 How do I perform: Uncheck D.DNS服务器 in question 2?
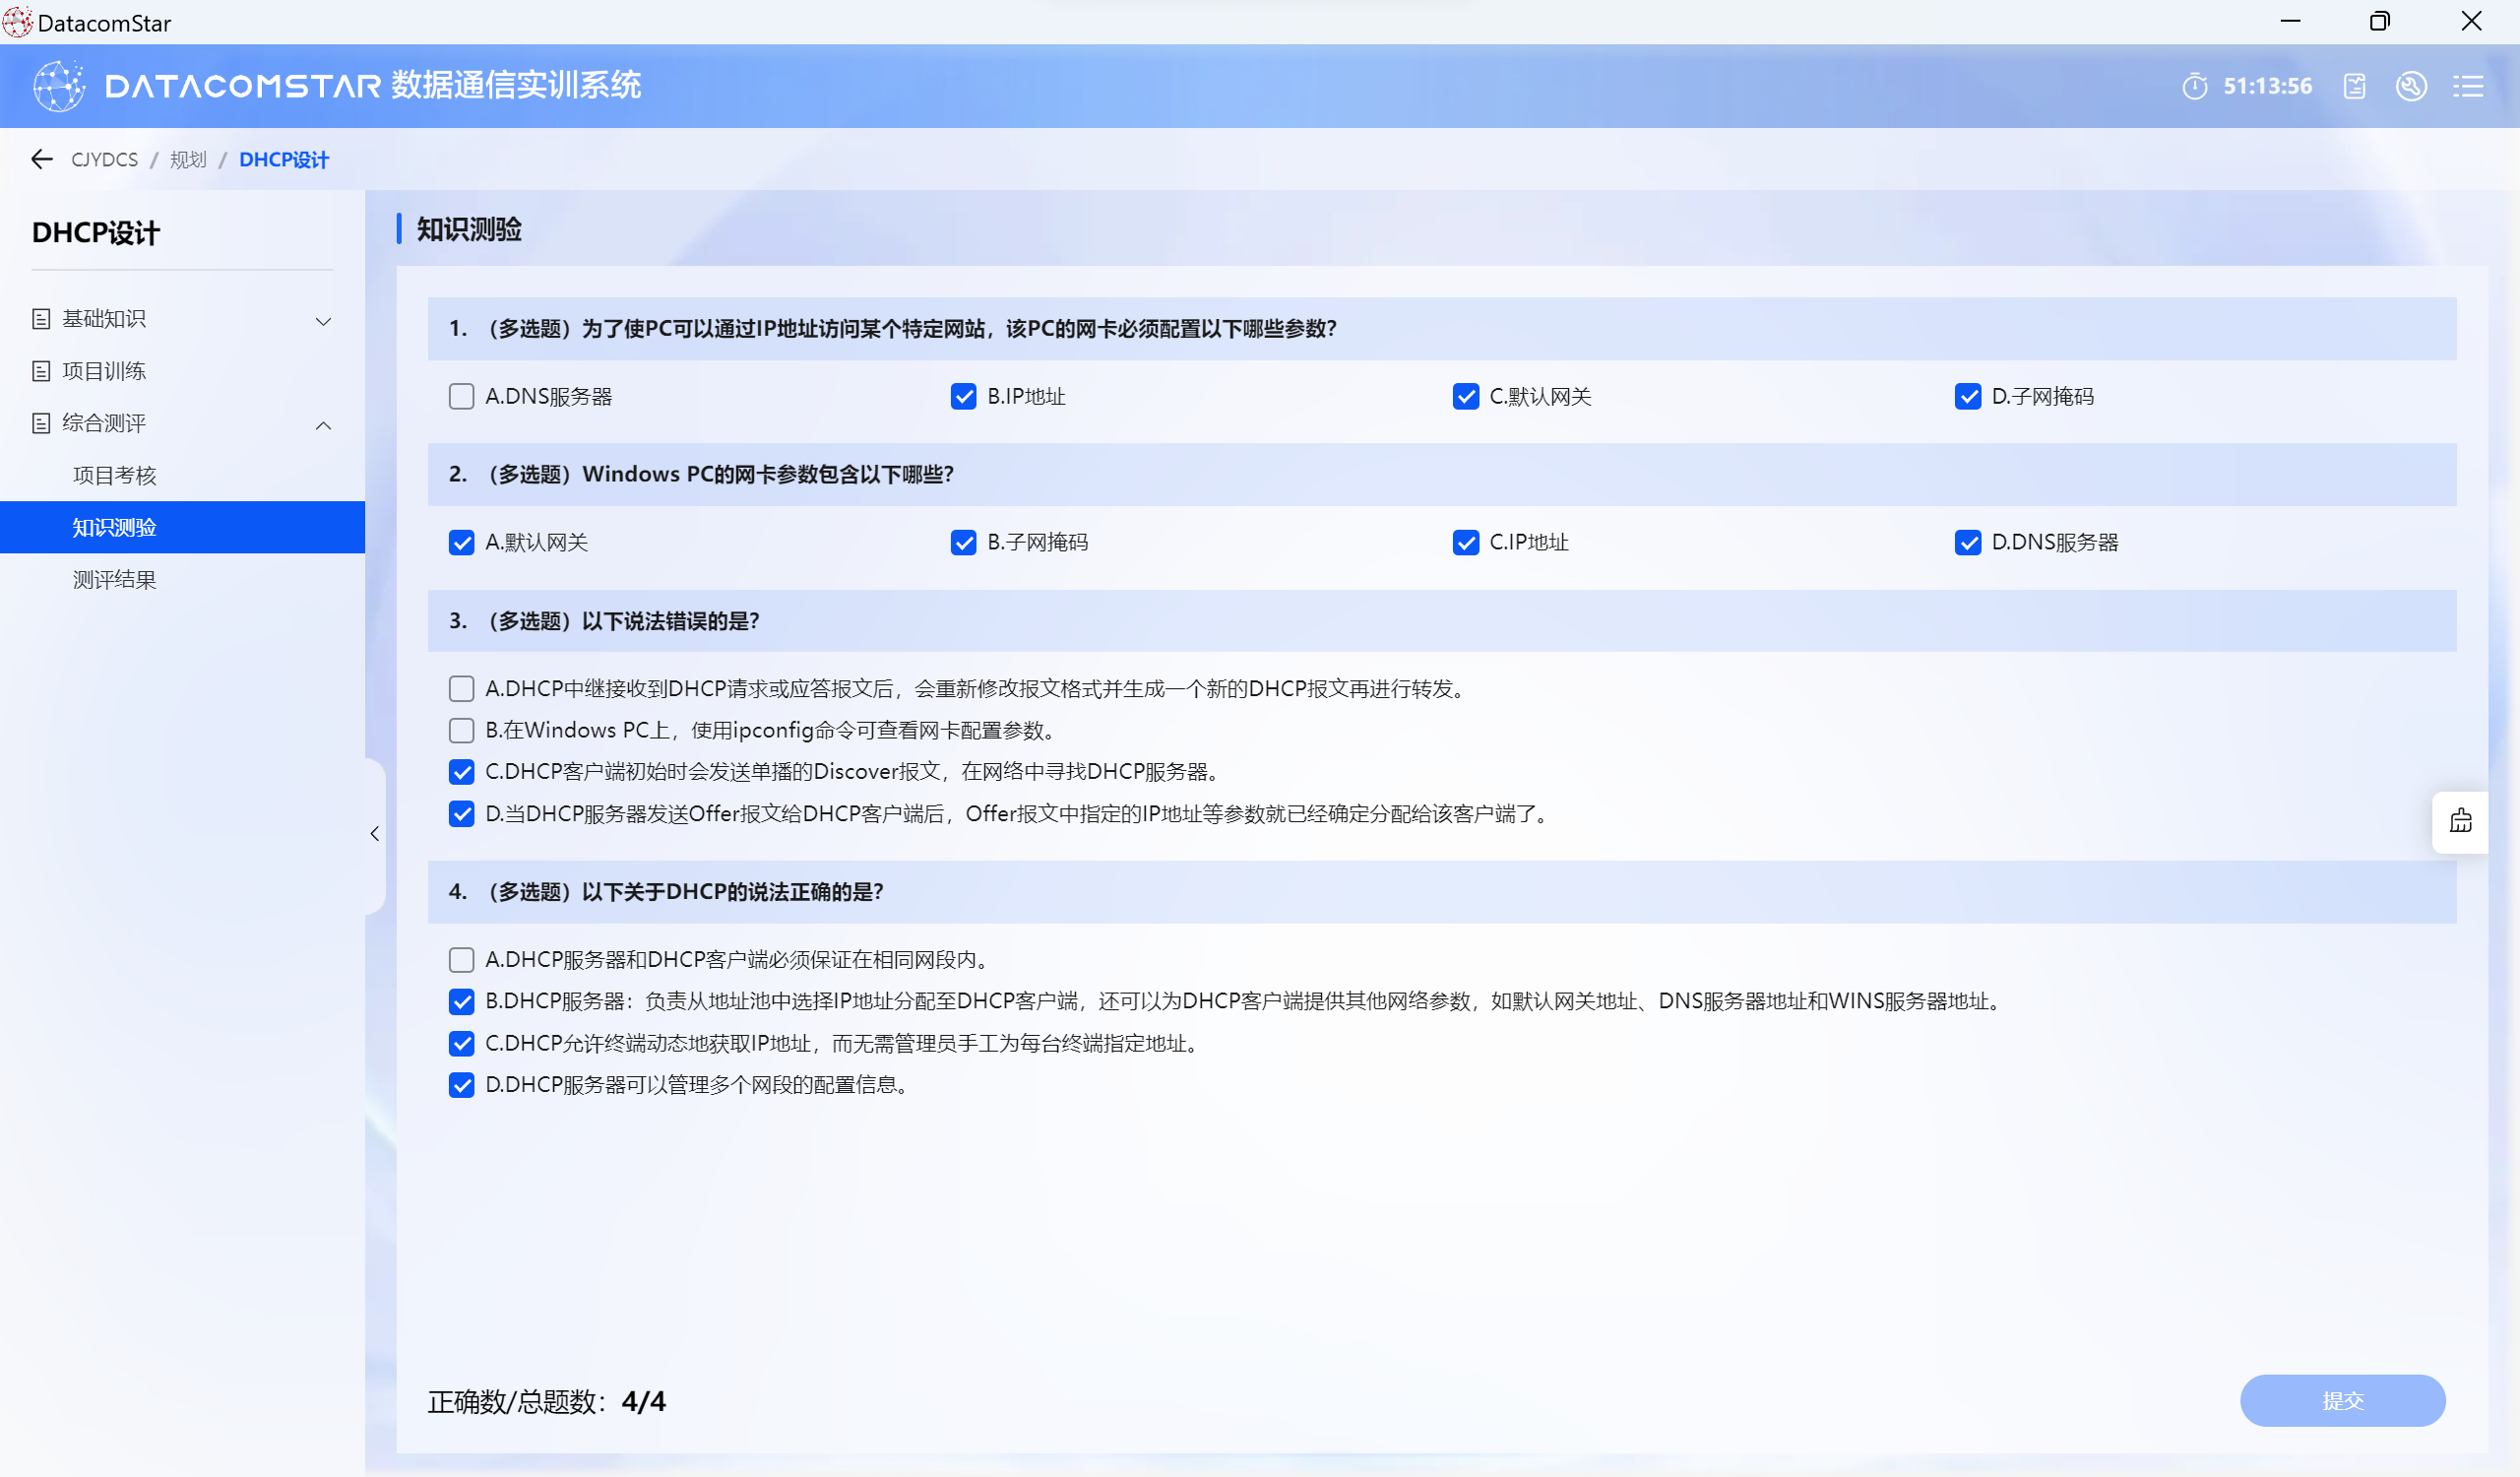[x=1967, y=543]
